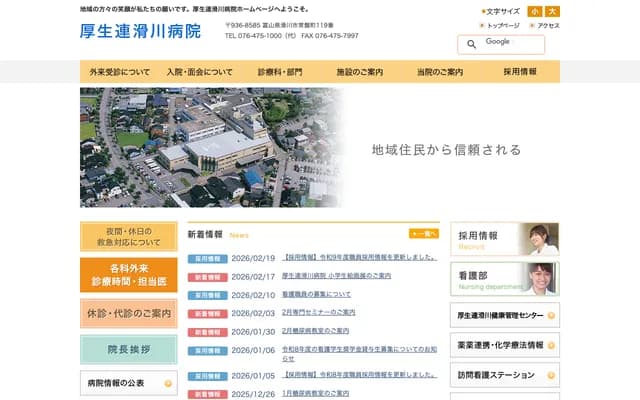Open the 入院・面会について menu
640x400 pixels.
point(200,72)
